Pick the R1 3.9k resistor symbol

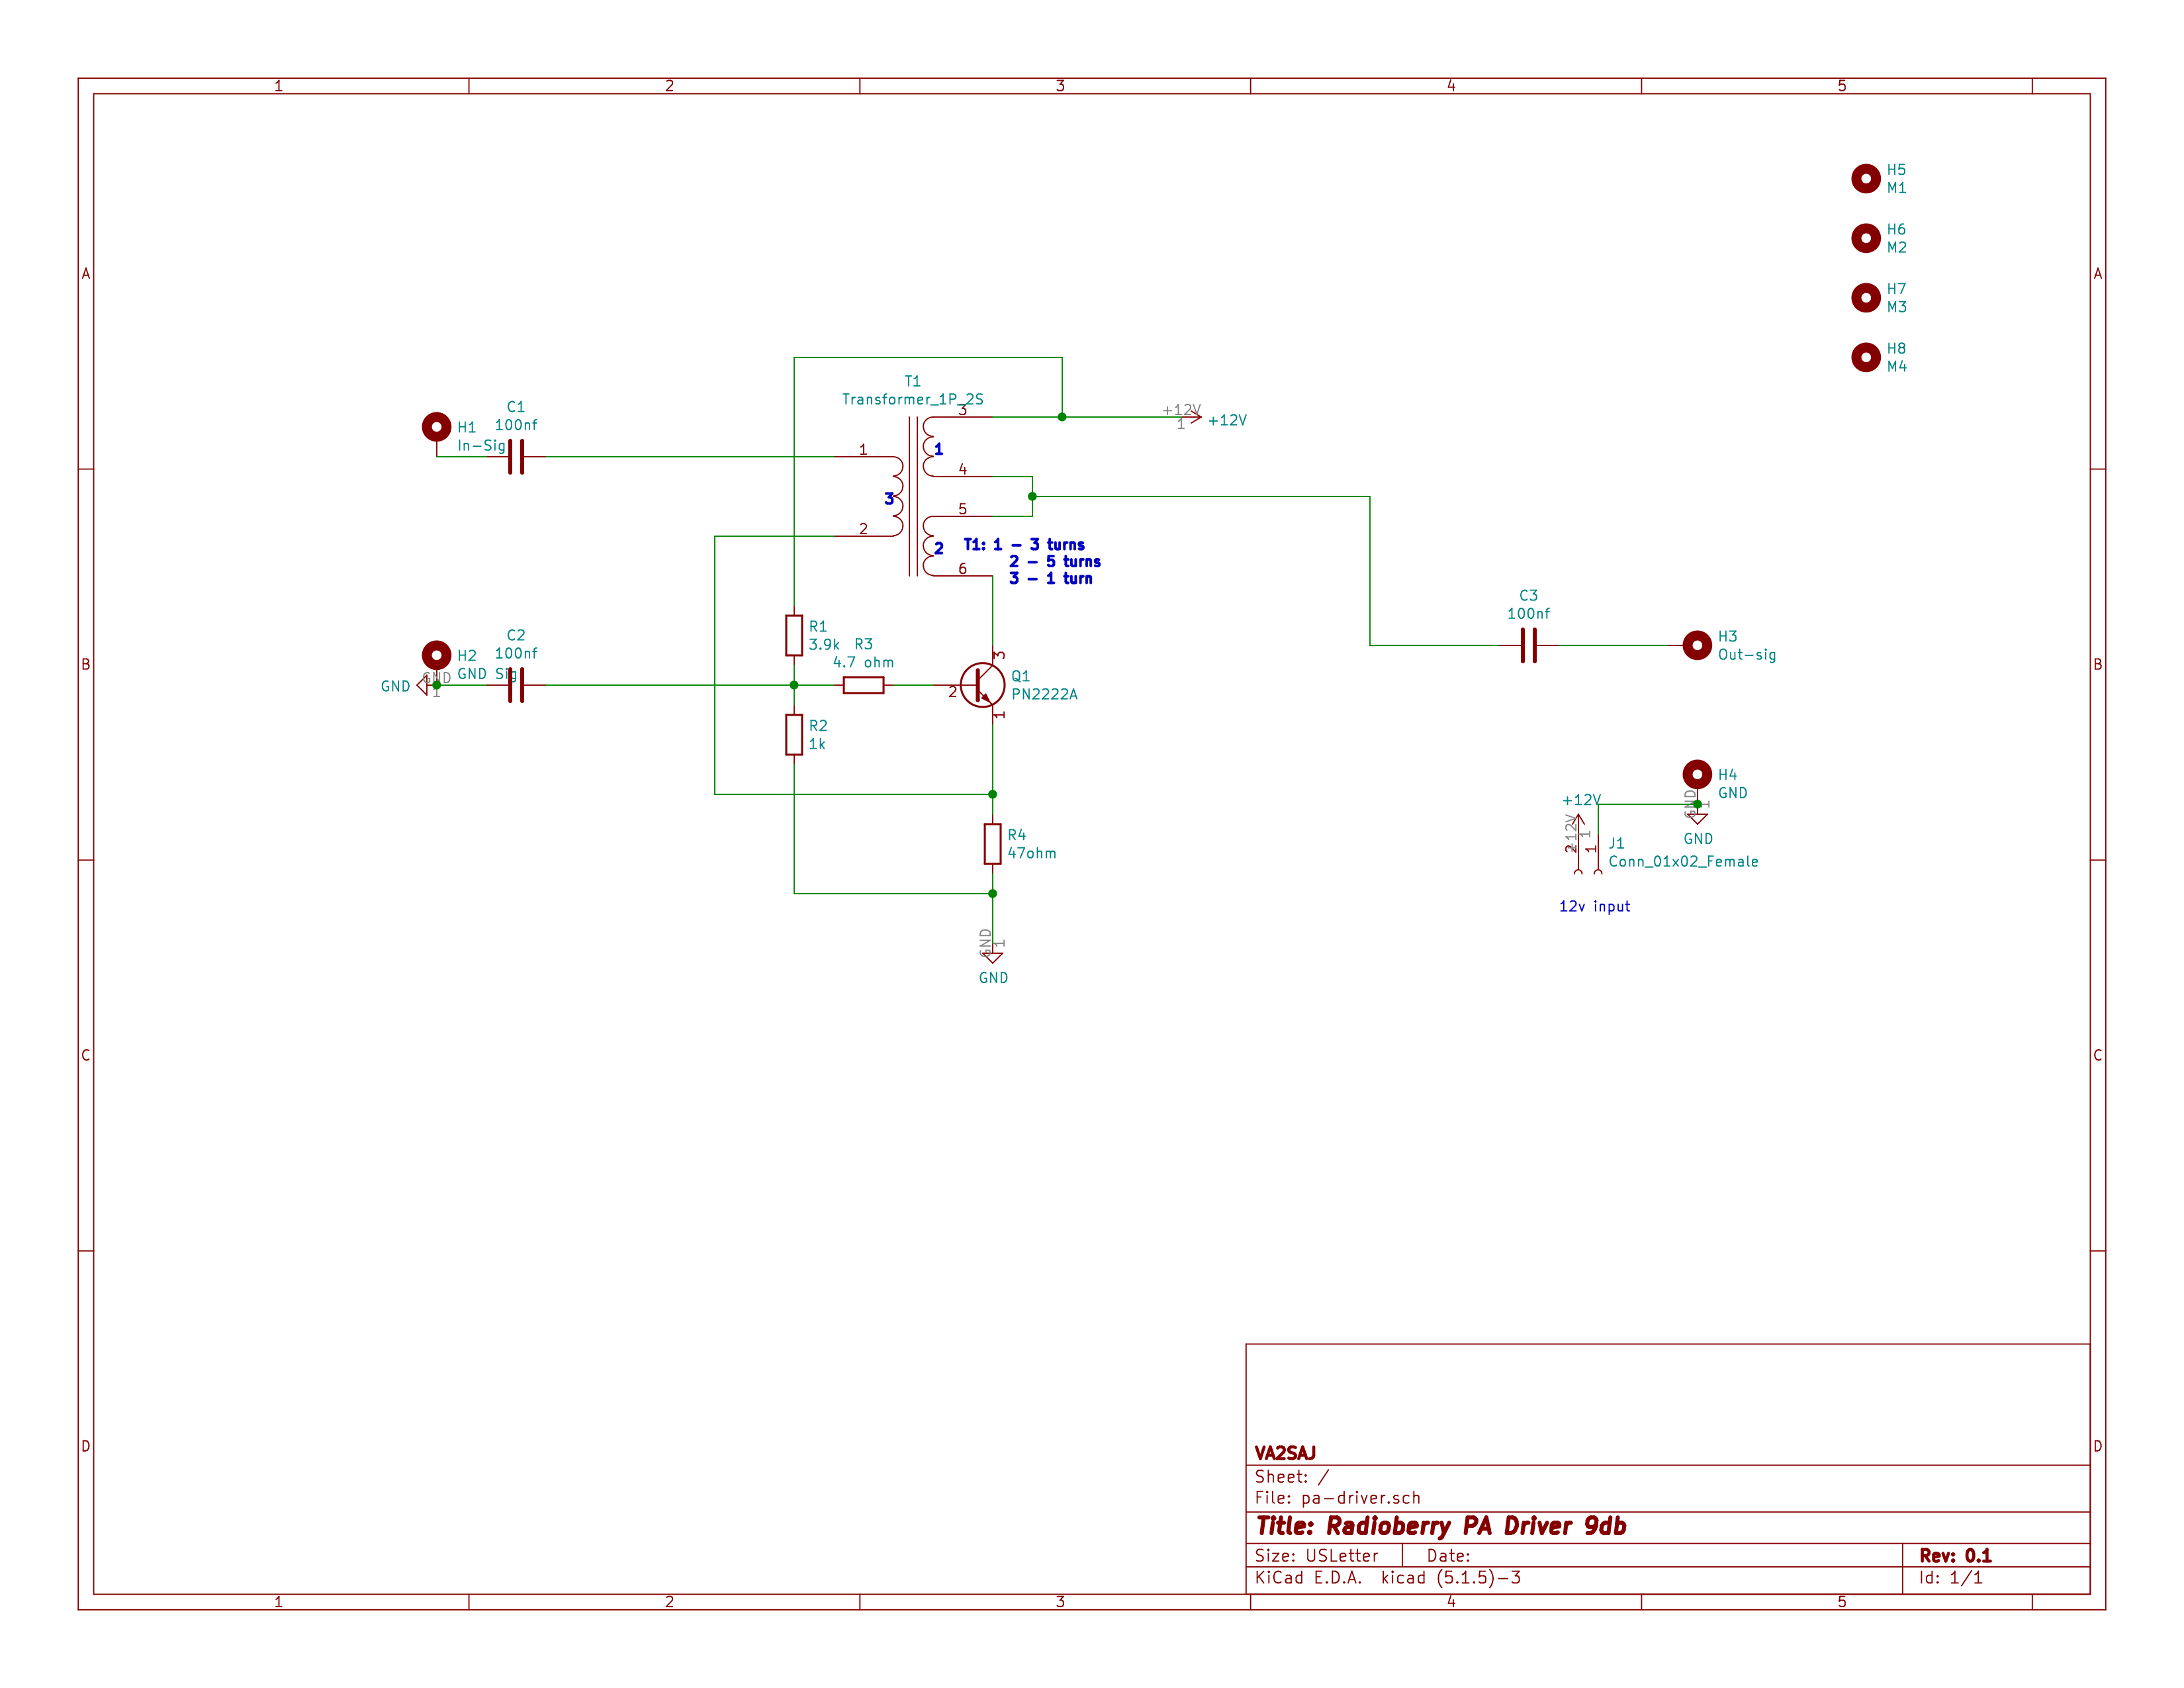794,635
